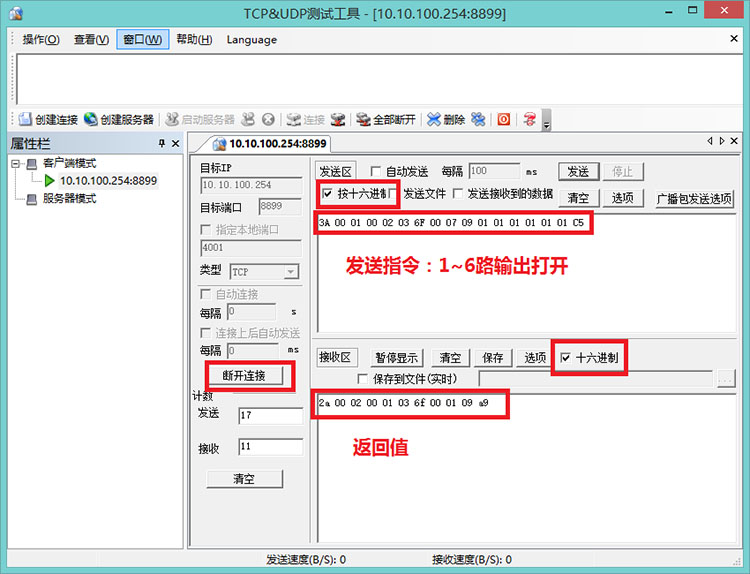The height and width of the screenshot is (574, 750).
Task: Click the 删除 (delete) blue X icon
Action: tap(434, 119)
